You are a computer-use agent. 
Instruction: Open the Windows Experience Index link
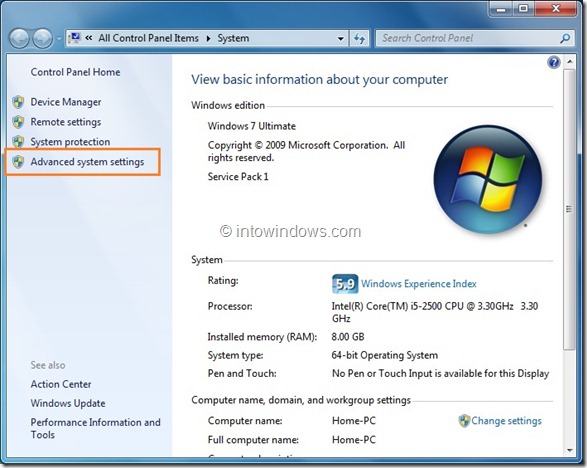tap(419, 284)
